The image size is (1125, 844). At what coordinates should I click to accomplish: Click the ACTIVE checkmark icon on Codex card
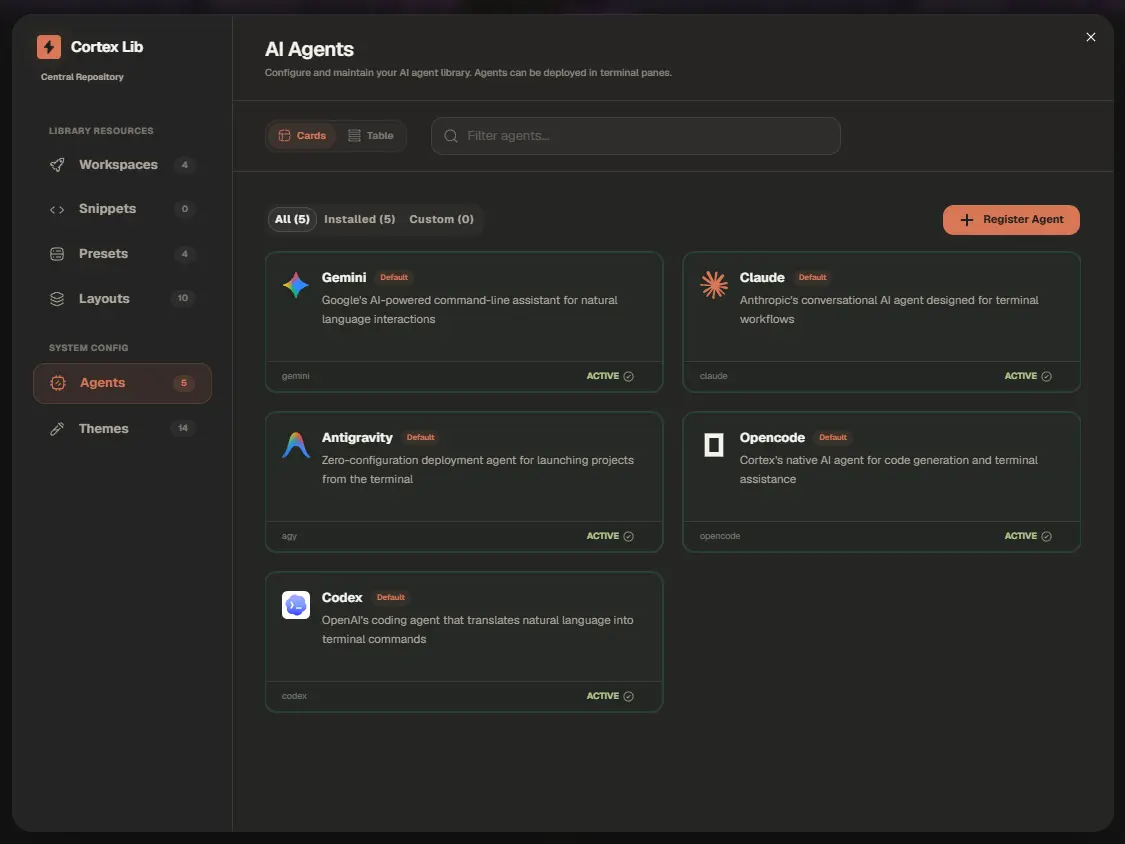pyautogui.click(x=629, y=697)
